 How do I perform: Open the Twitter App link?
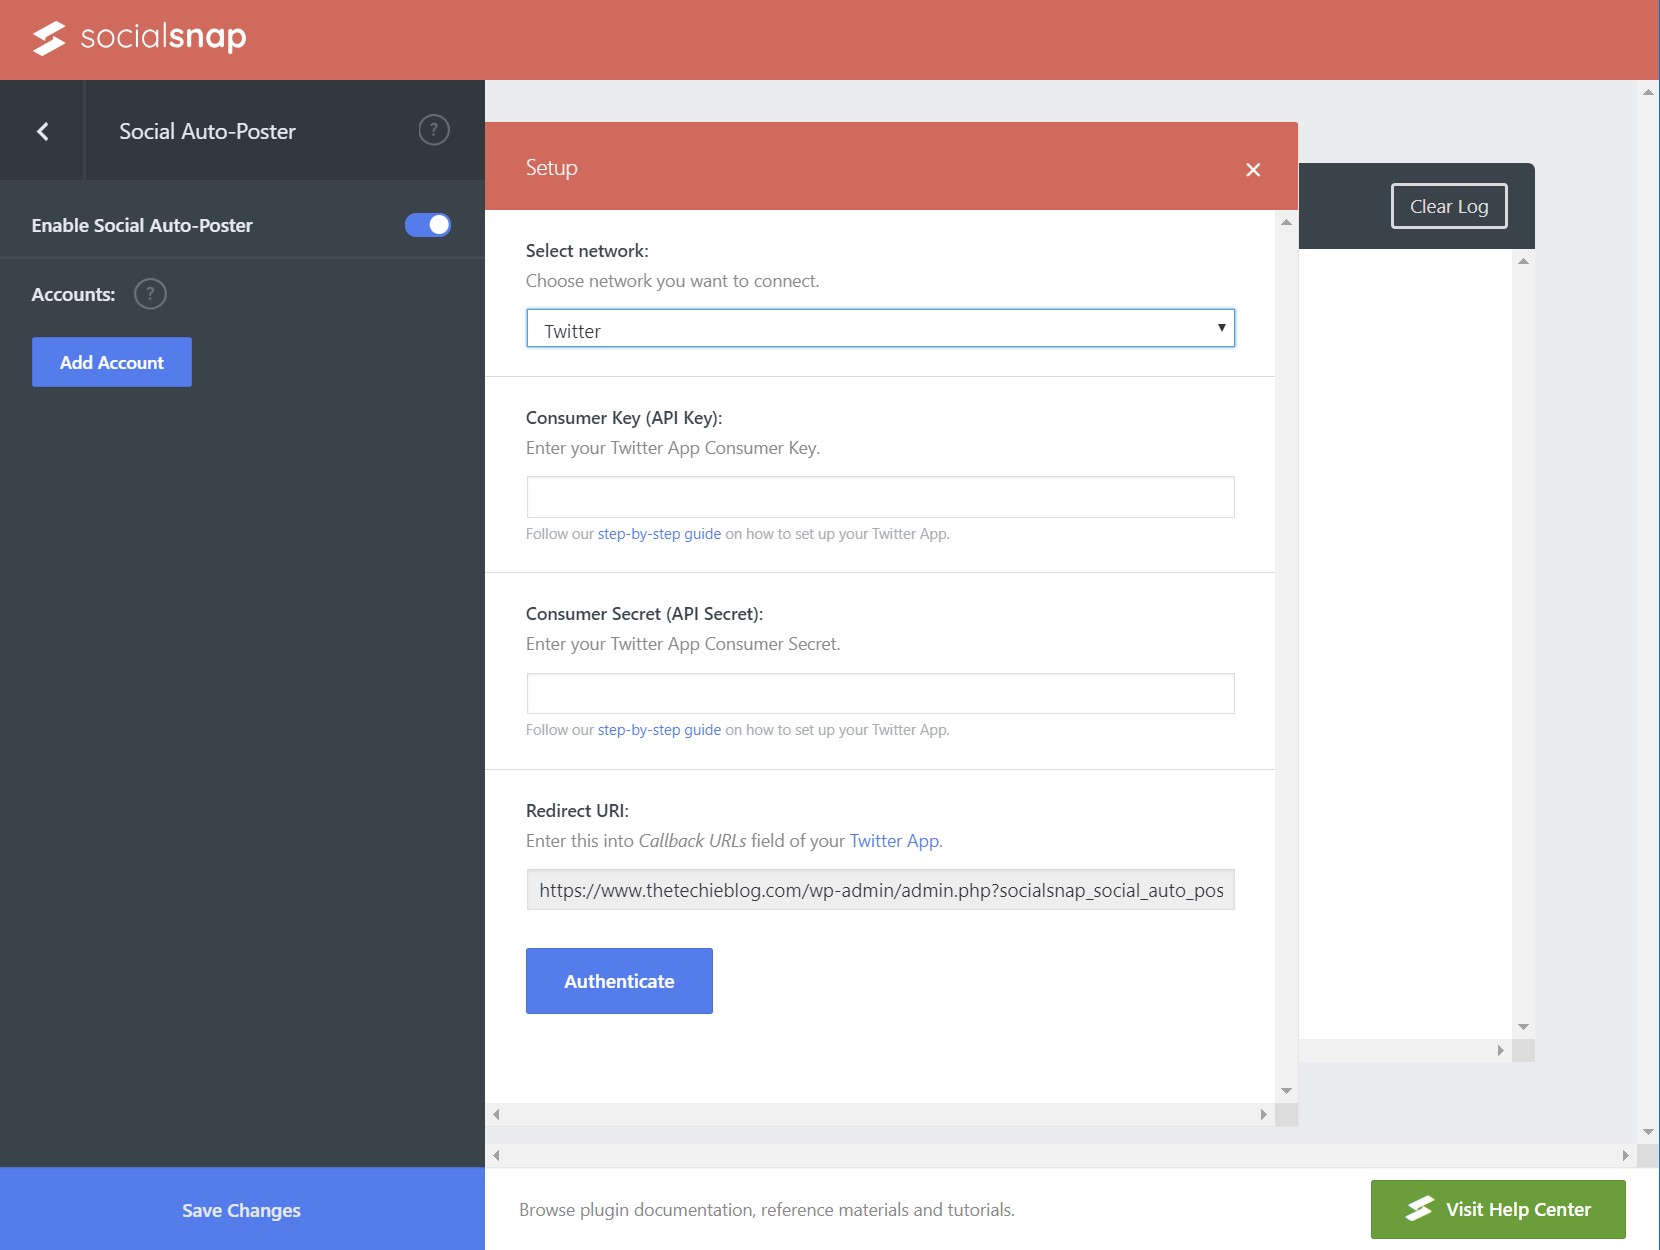click(894, 841)
